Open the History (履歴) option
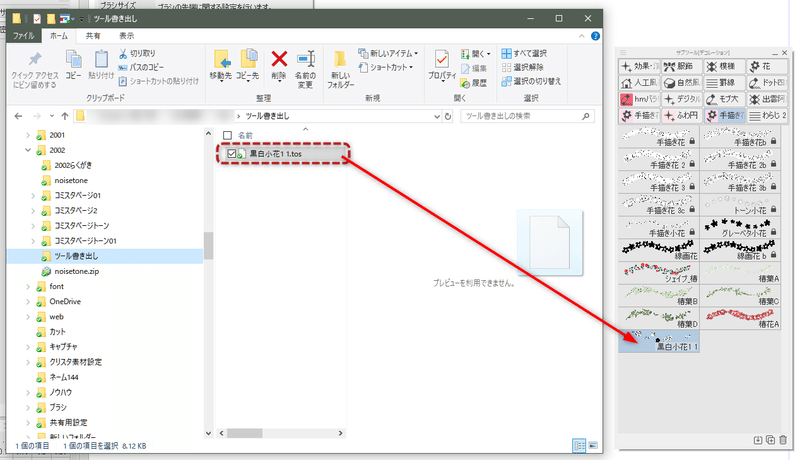Viewport: 800px width, 460px height. click(x=473, y=83)
